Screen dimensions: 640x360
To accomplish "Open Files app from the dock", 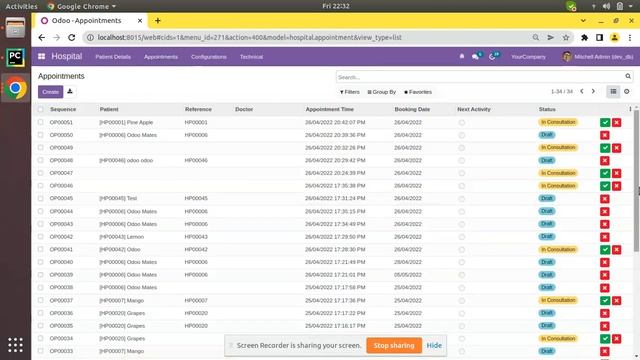I will pos(15,28).
